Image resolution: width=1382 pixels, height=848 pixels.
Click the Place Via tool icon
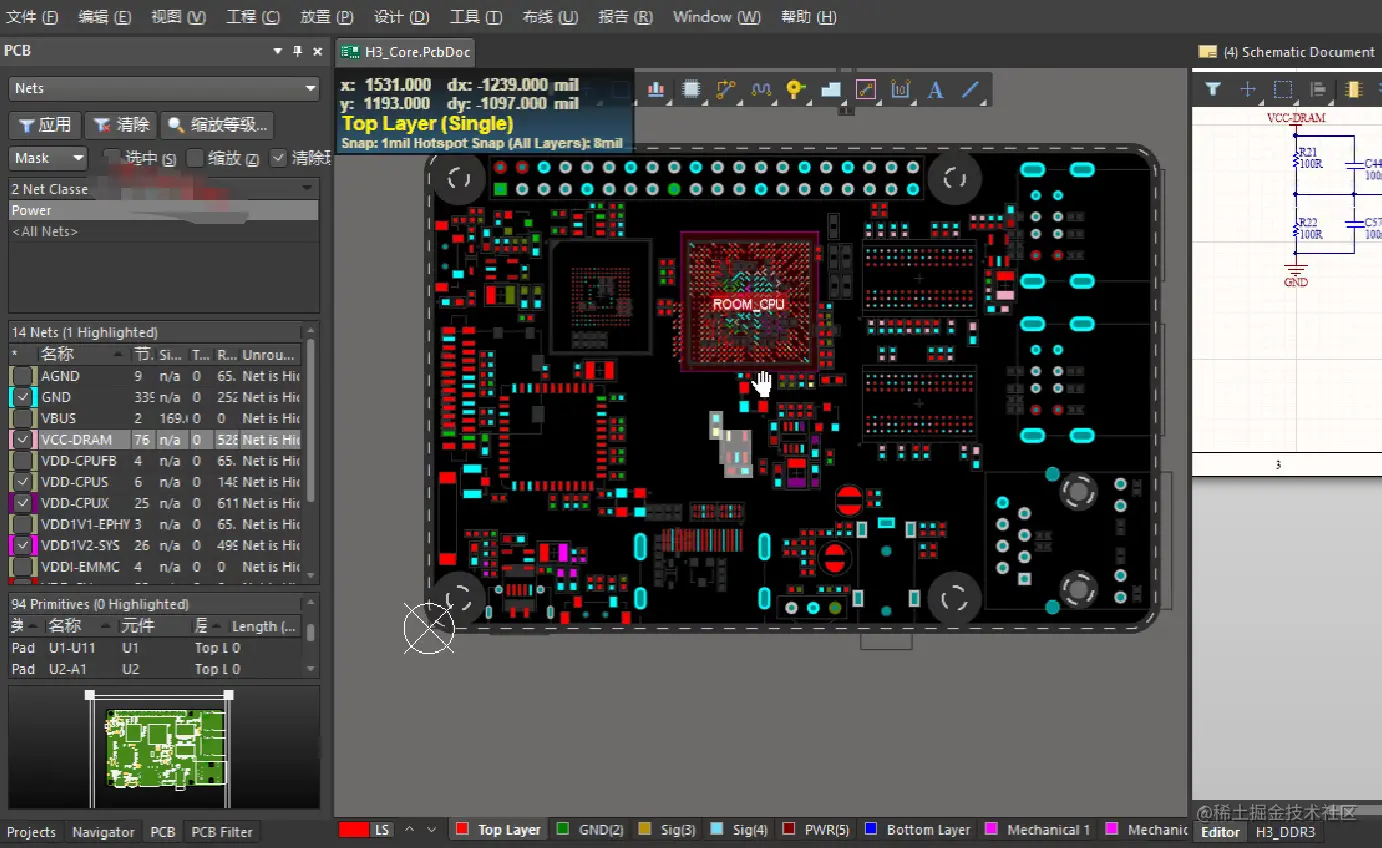click(x=796, y=90)
